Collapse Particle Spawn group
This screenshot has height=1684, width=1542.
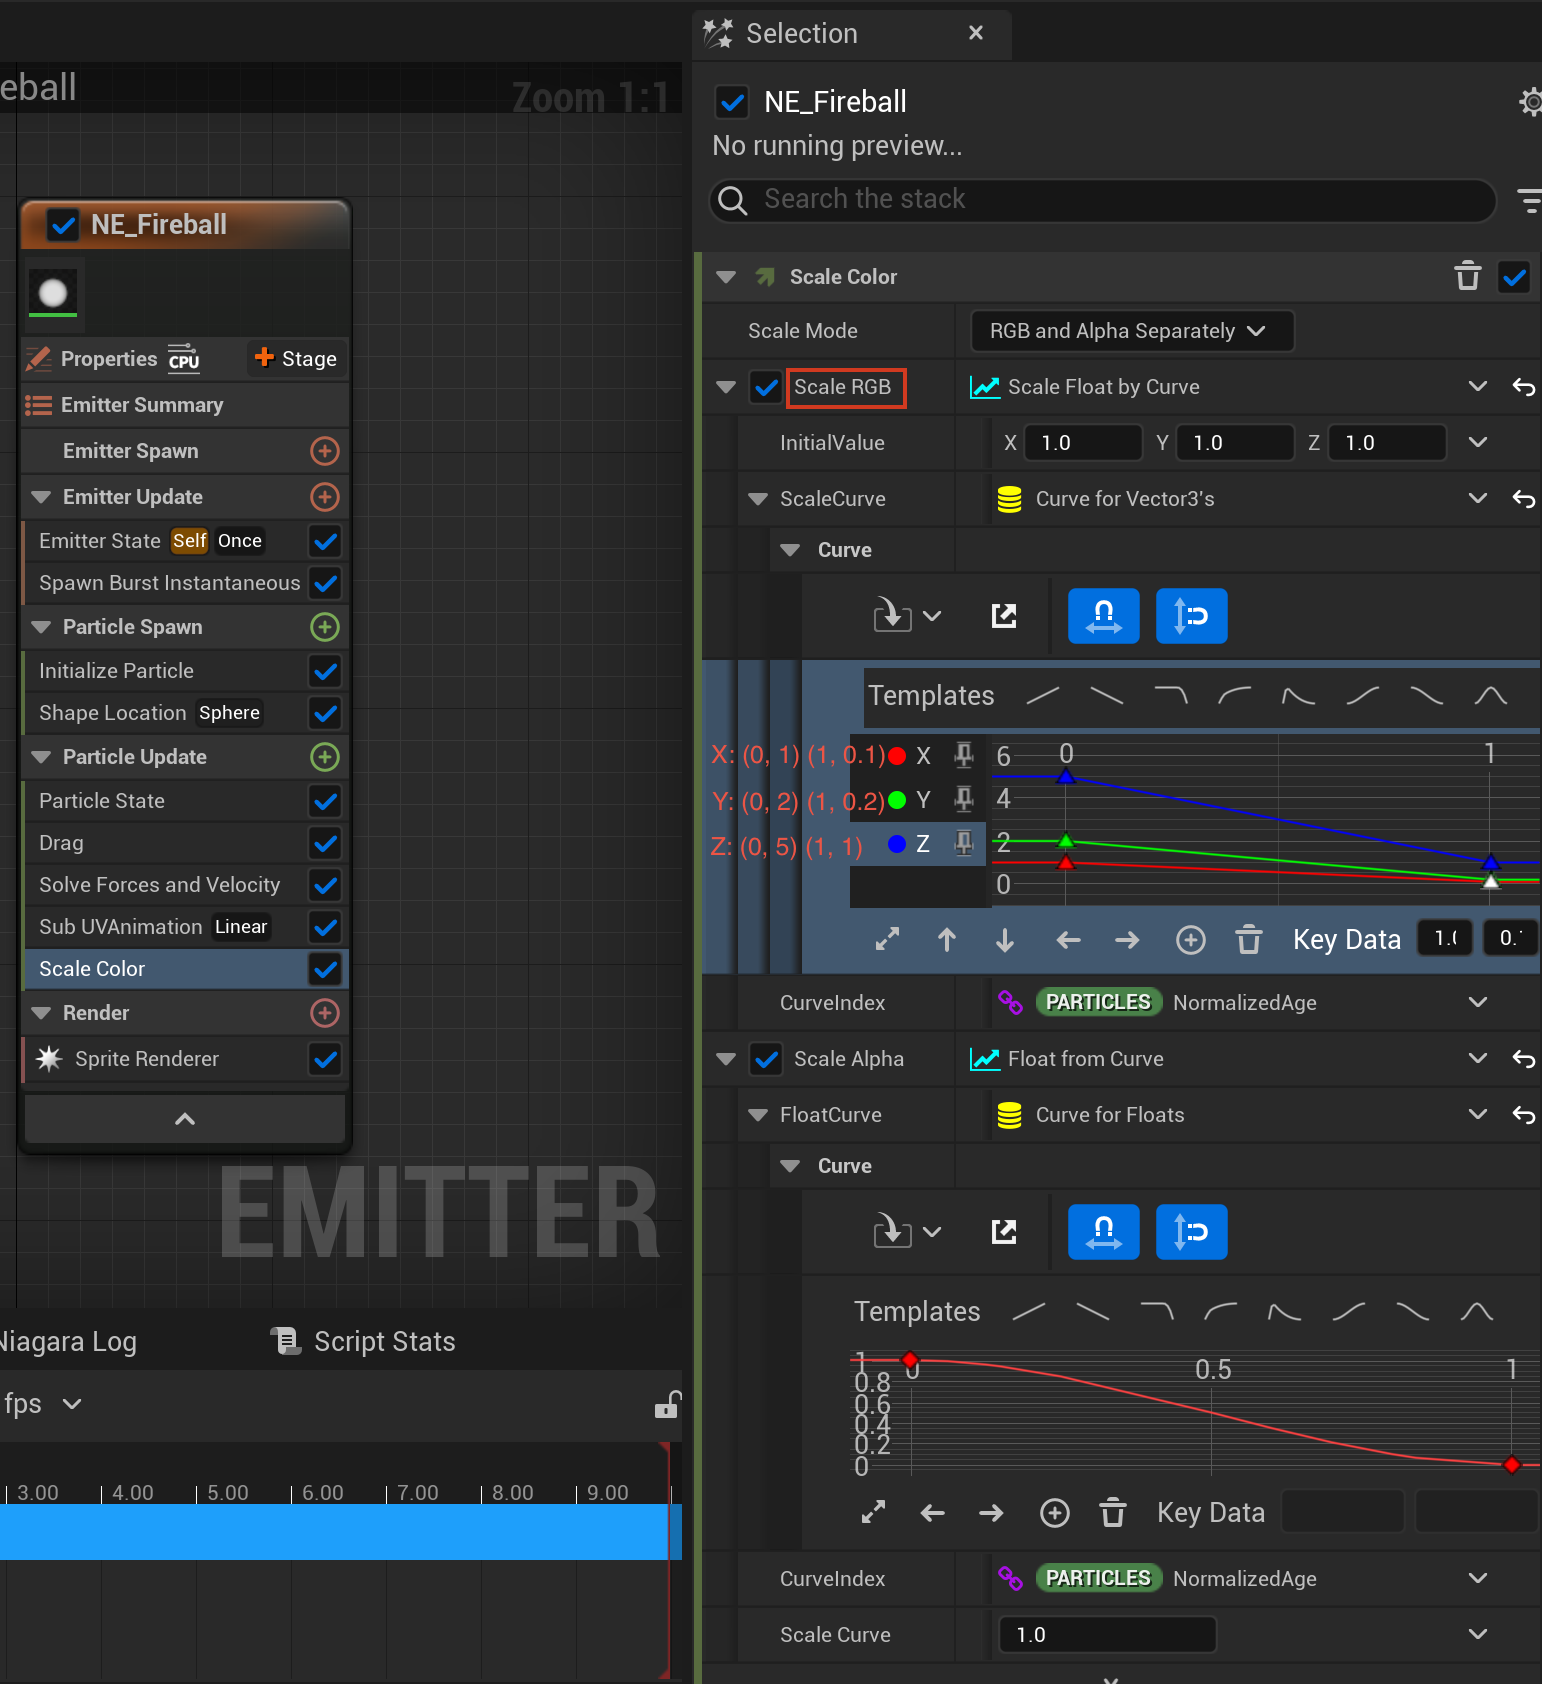pos(41,627)
